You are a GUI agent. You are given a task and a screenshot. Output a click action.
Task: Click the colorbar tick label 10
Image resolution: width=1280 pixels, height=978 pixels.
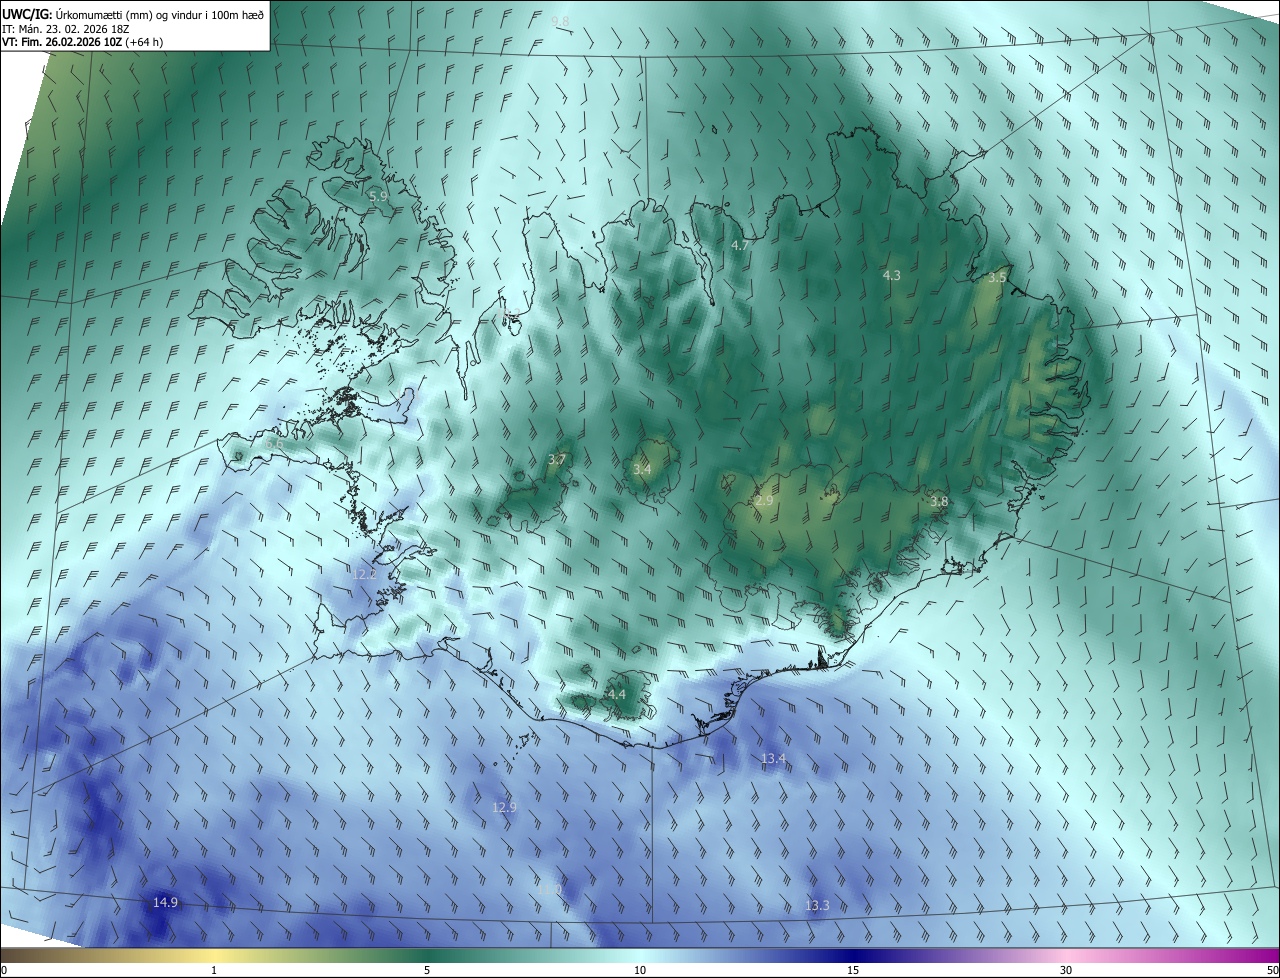[x=640, y=970]
